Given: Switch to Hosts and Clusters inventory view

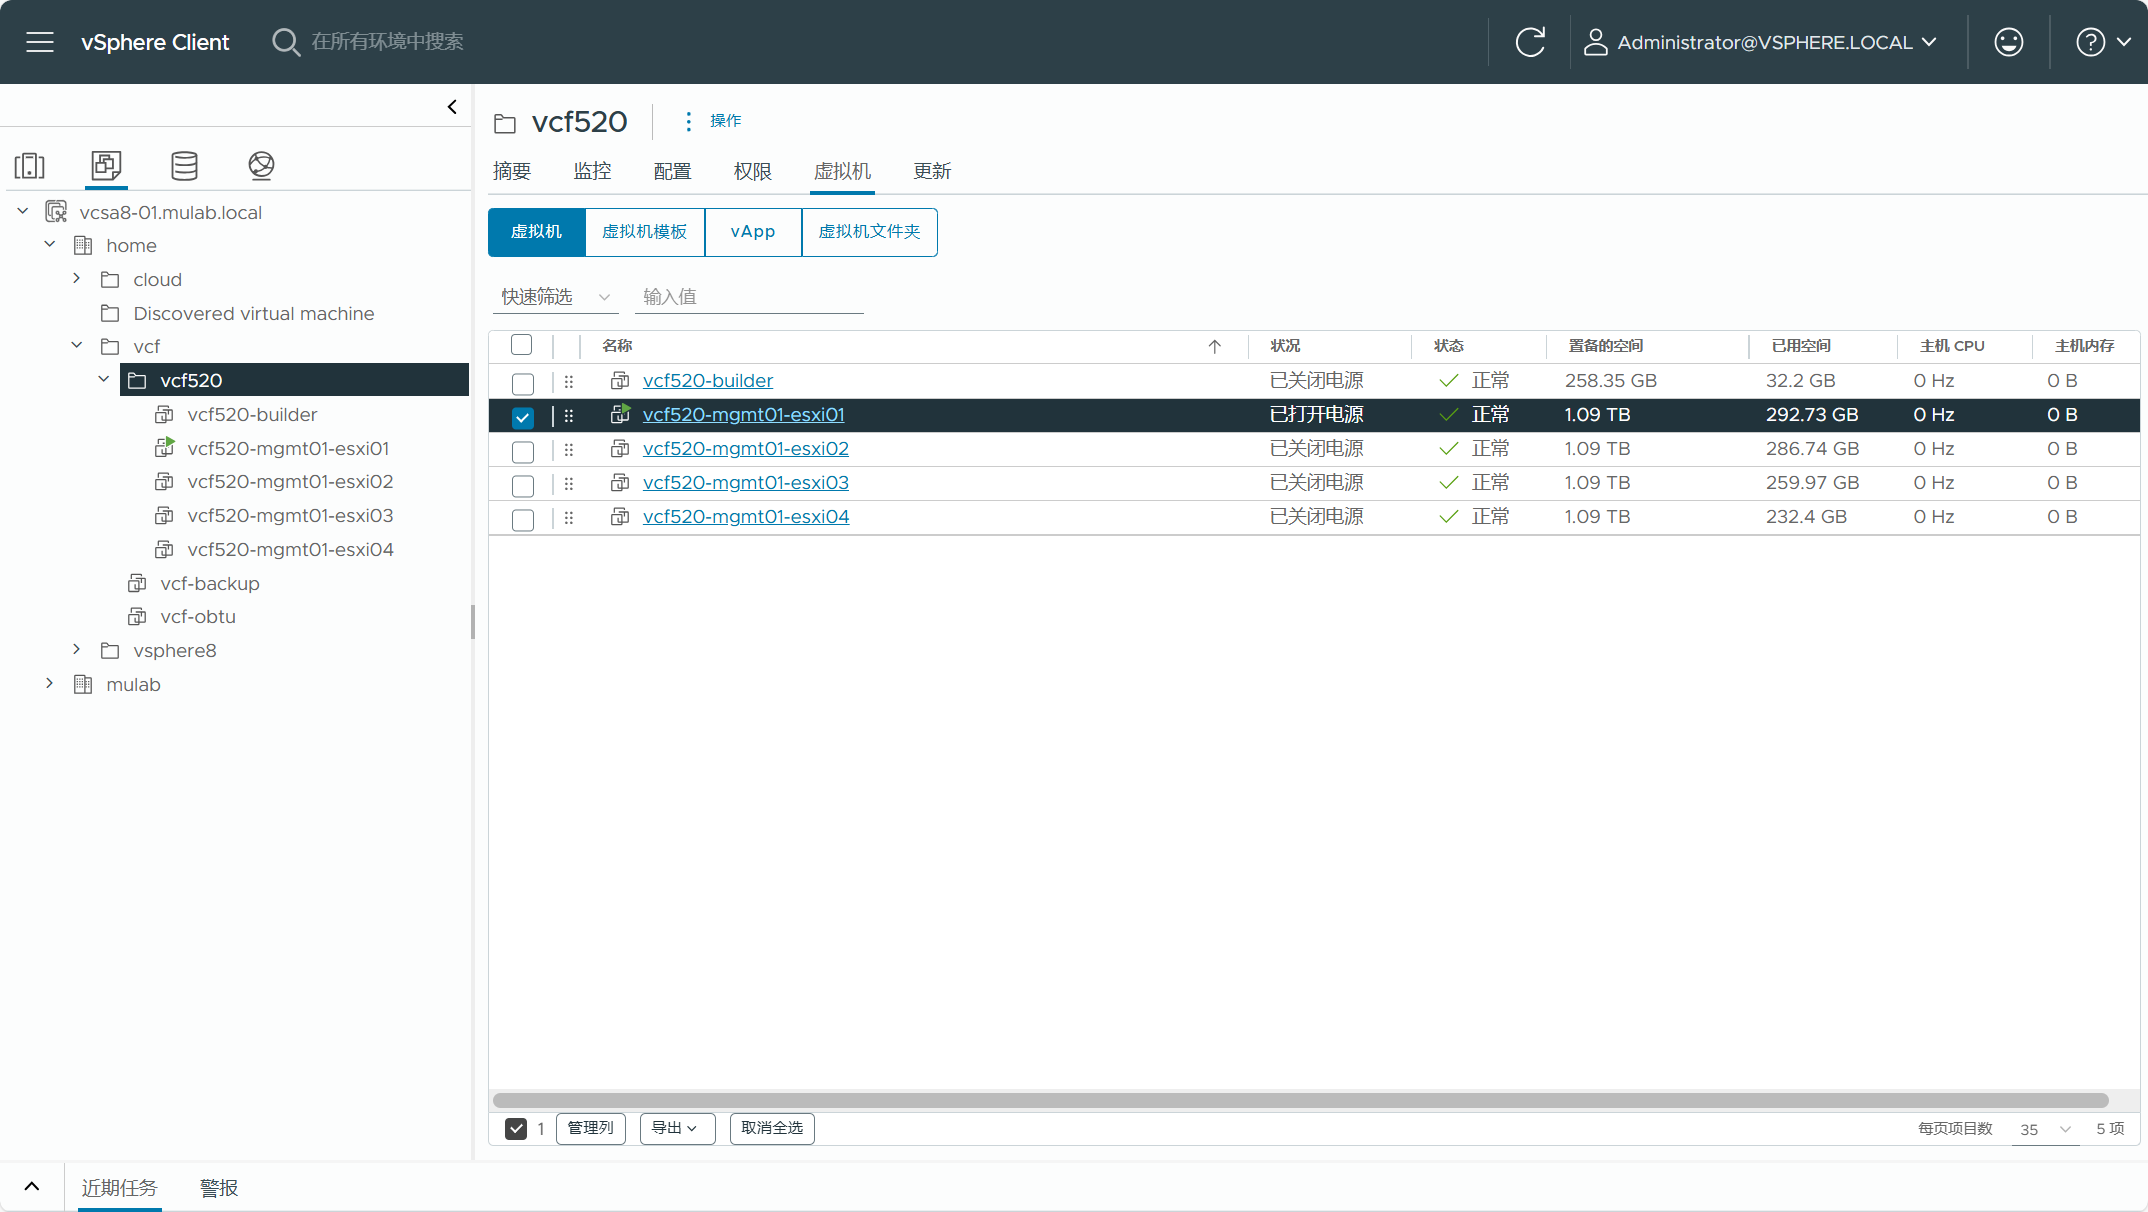Looking at the screenshot, I should [x=30, y=165].
